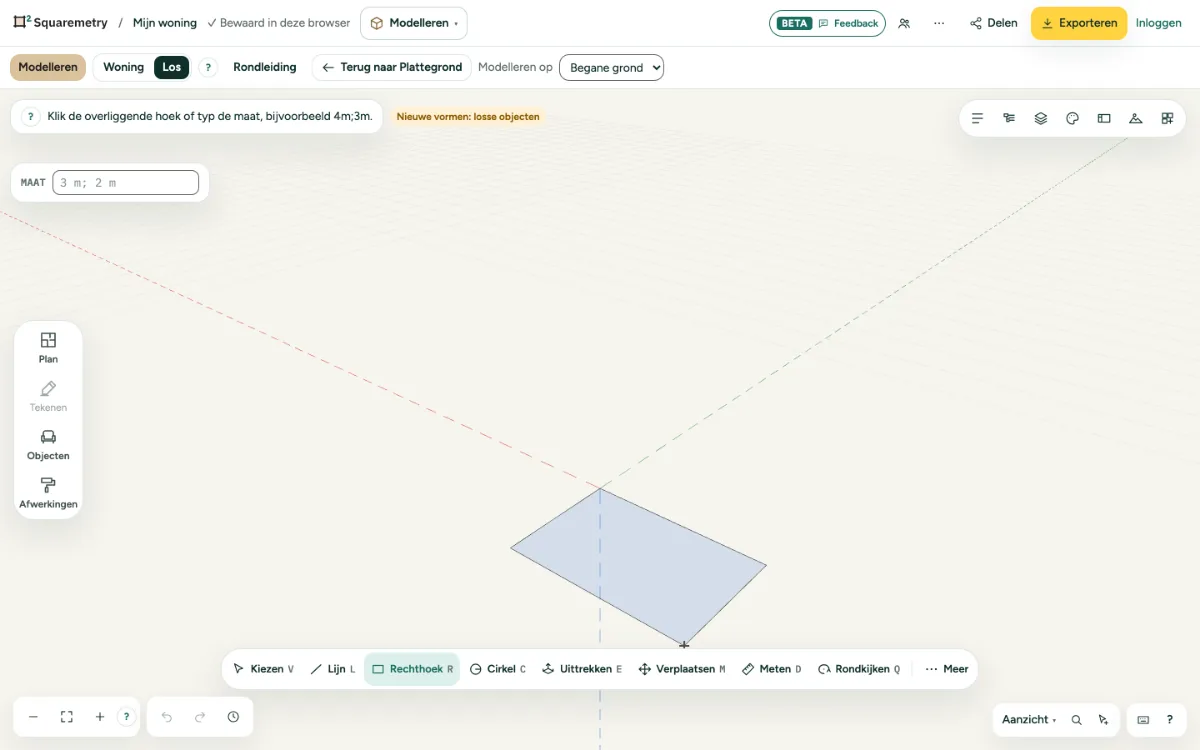1200x750 pixels.
Task: Open the version history clock icon
Action: [x=233, y=717]
